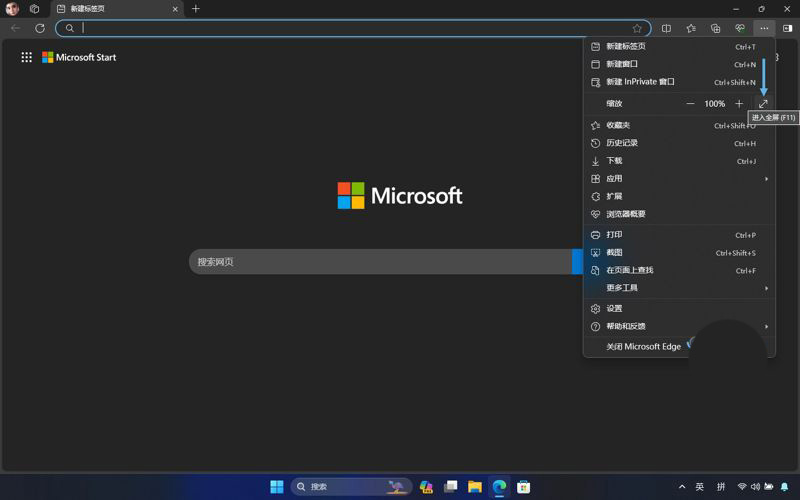Open 设置 from the menu
Viewport: 800px width, 500px height.
(x=679, y=309)
